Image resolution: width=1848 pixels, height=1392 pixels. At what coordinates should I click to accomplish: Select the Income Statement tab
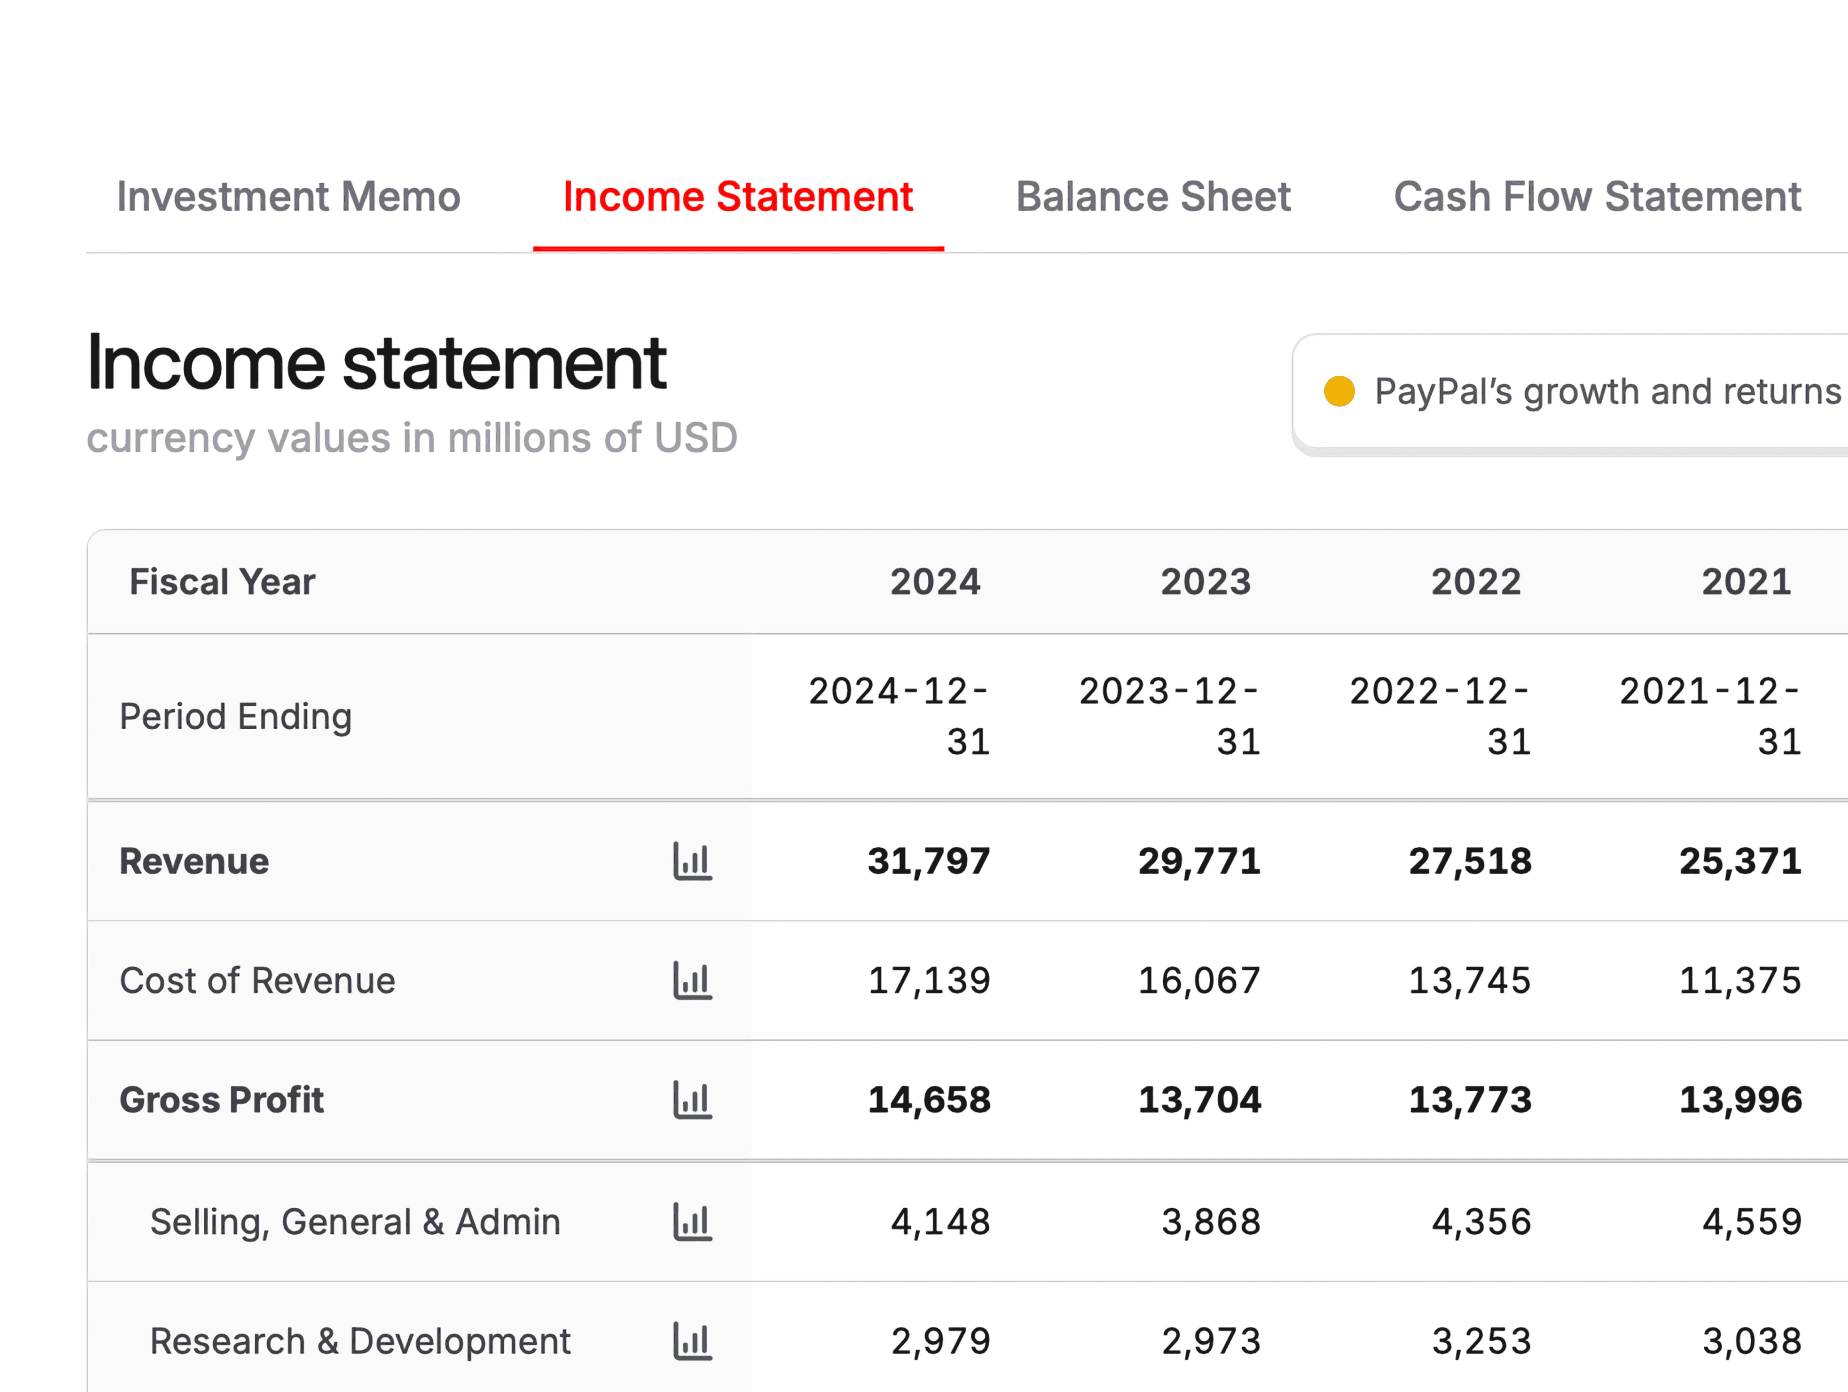[x=738, y=197]
